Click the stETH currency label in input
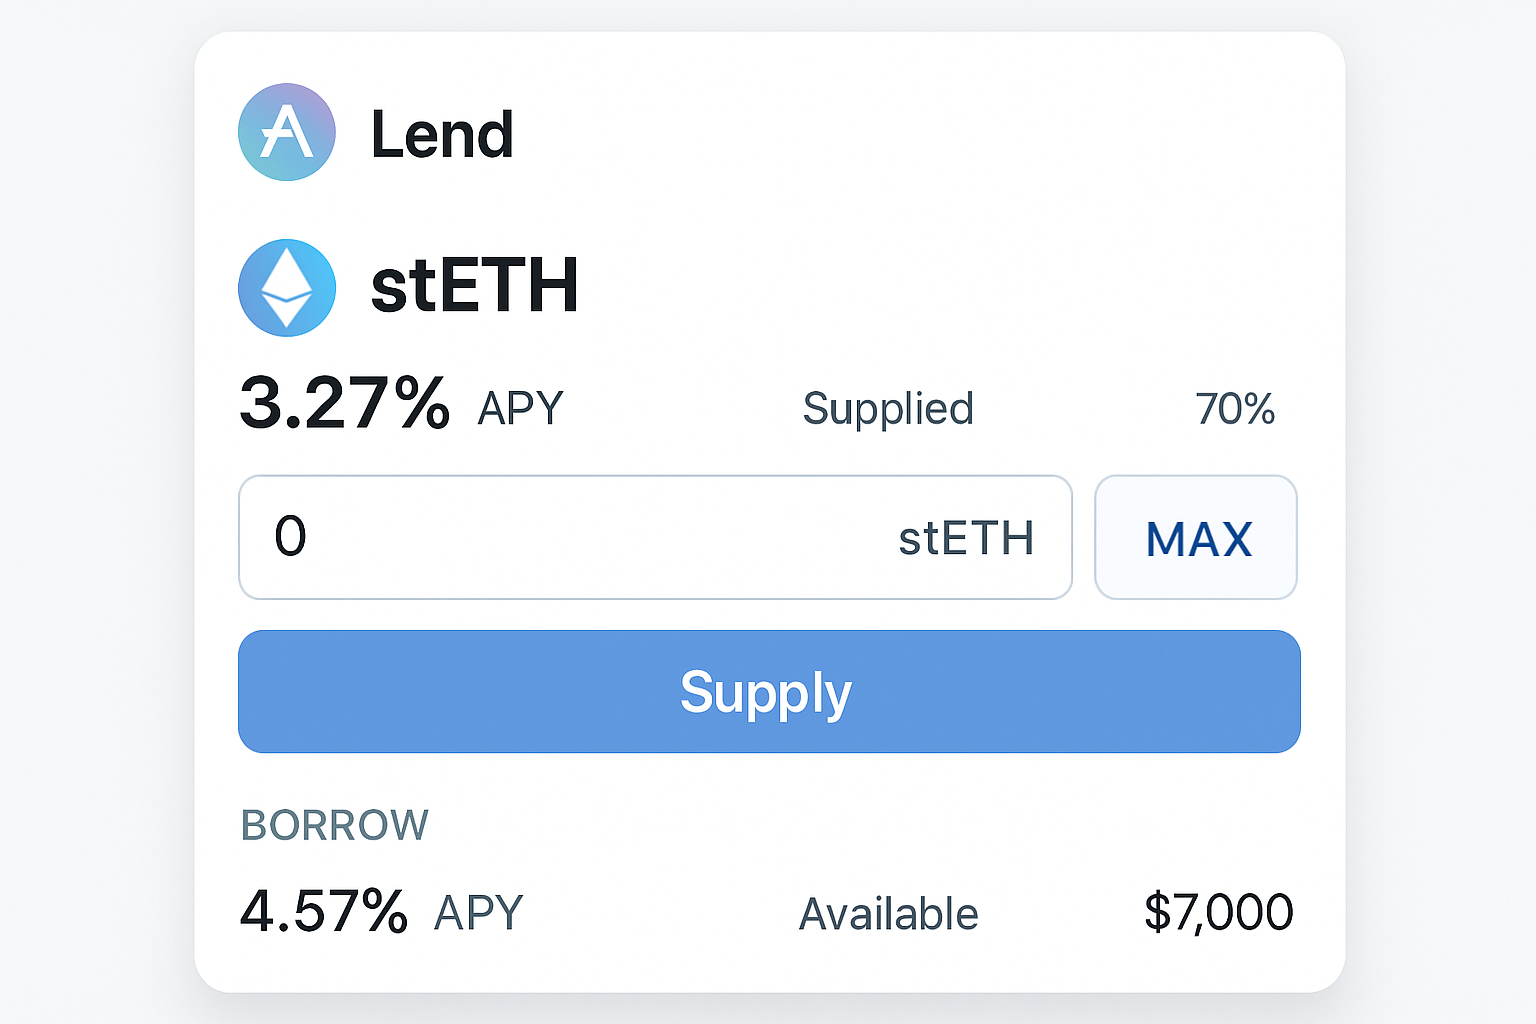Screen dimensions: 1536x1024 966,538
